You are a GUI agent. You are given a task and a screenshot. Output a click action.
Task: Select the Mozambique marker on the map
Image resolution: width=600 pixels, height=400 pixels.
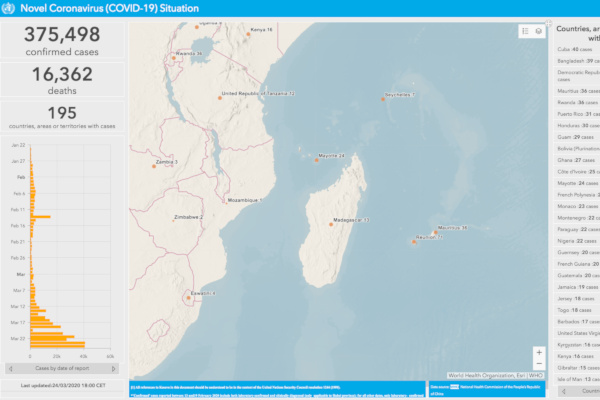(x=227, y=203)
